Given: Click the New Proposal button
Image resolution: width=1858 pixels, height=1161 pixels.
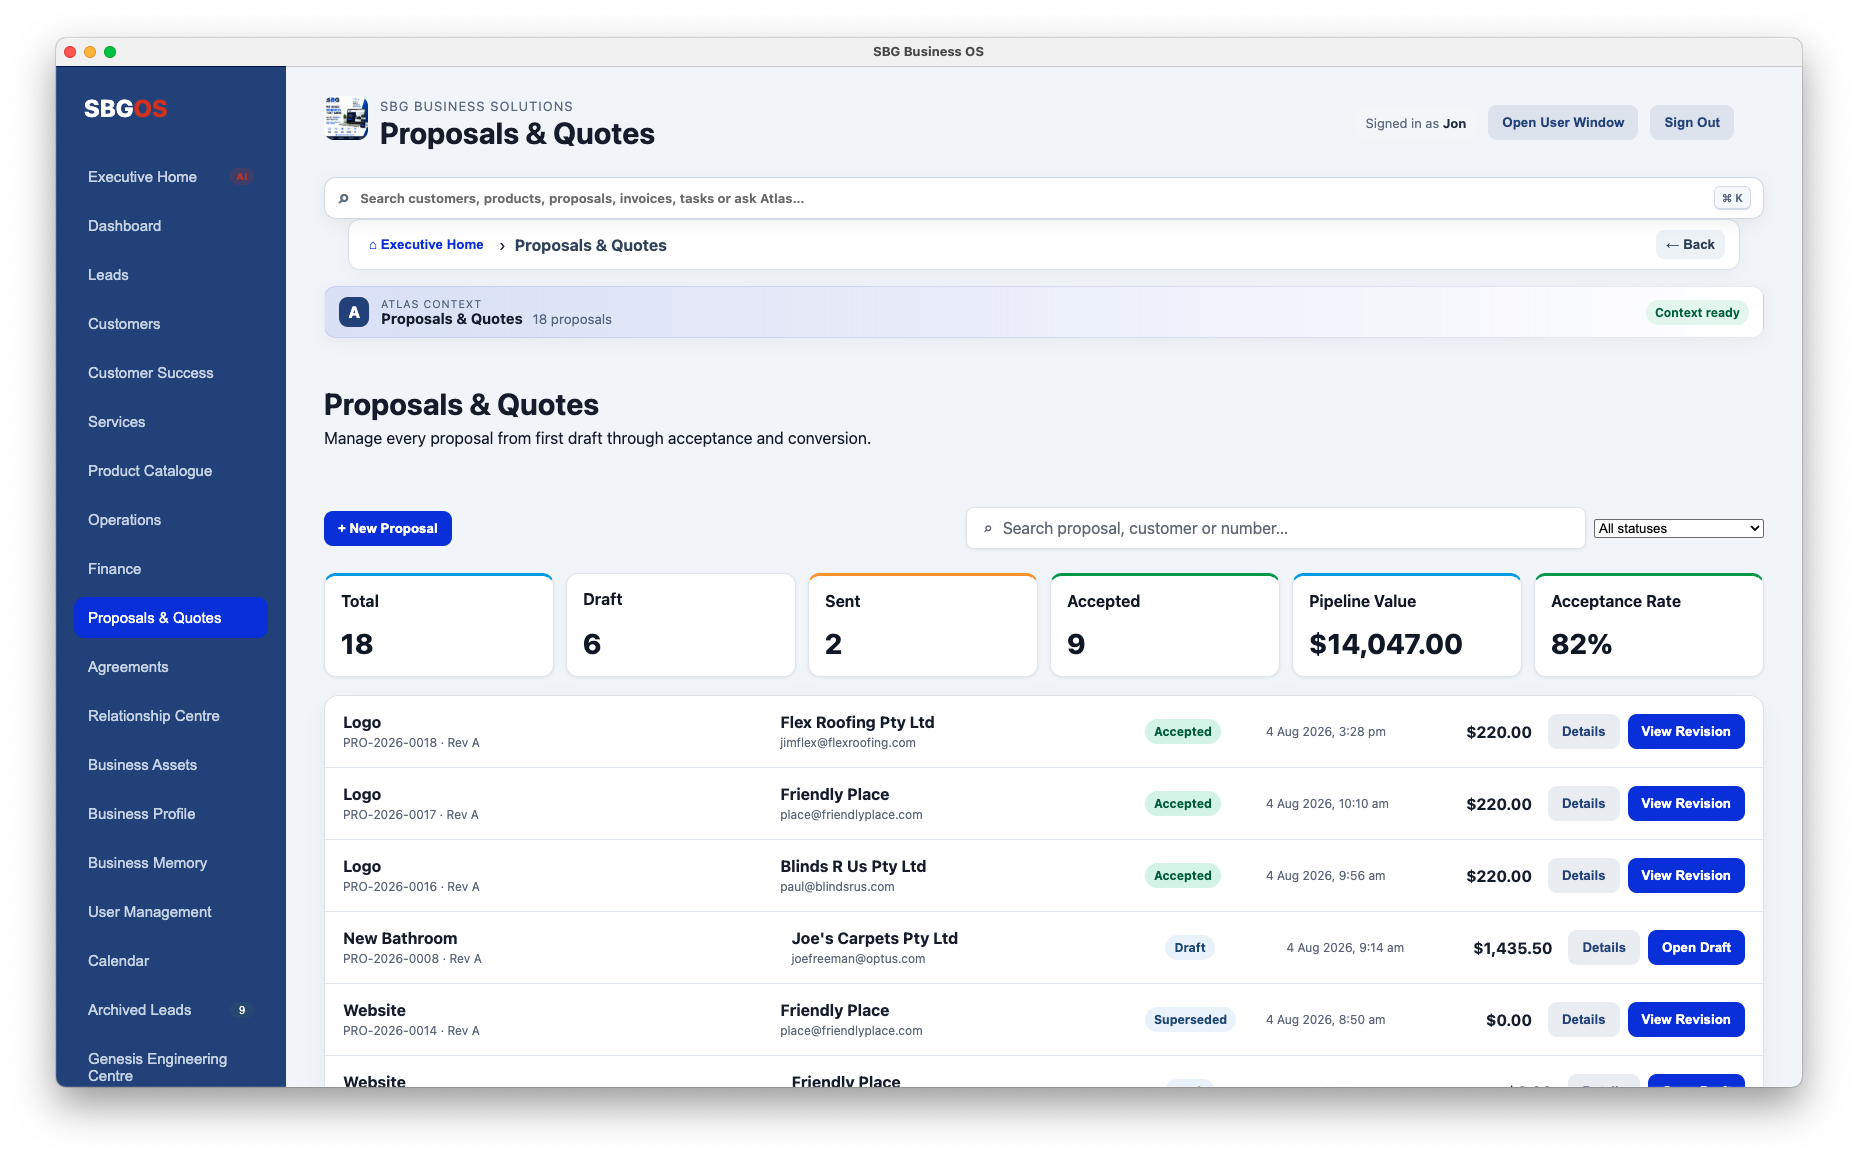Looking at the screenshot, I should [x=388, y=528].
